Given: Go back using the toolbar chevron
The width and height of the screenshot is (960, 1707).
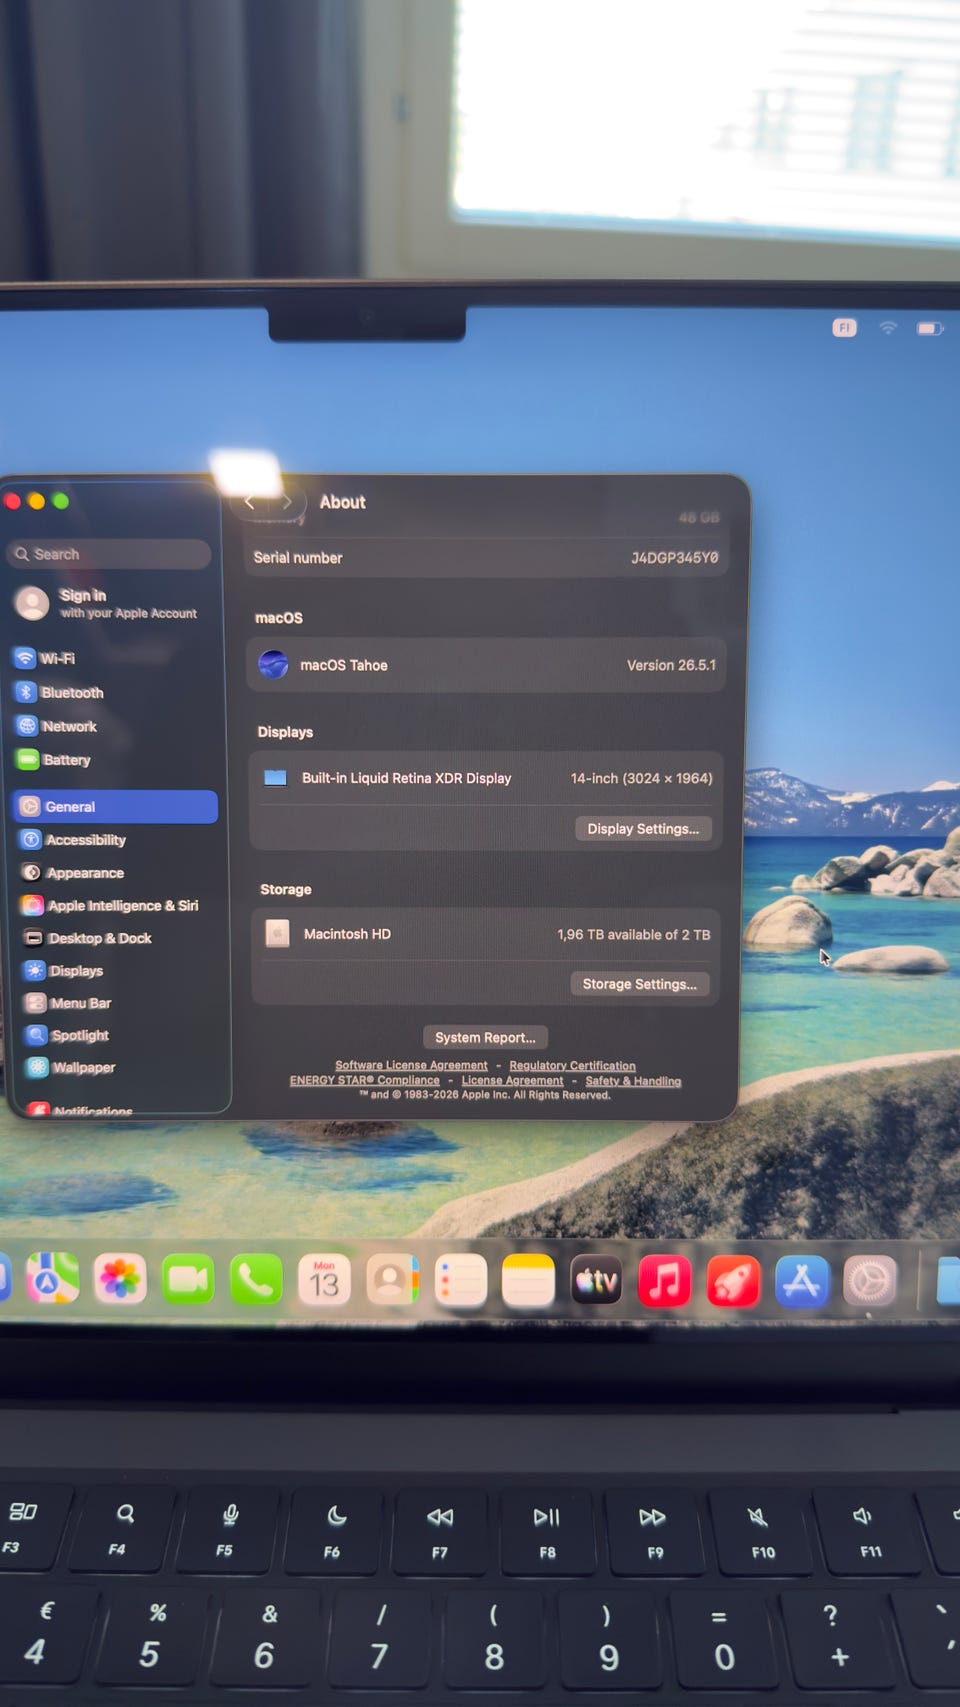Looking at the screenshot, I should coord(250,502).
